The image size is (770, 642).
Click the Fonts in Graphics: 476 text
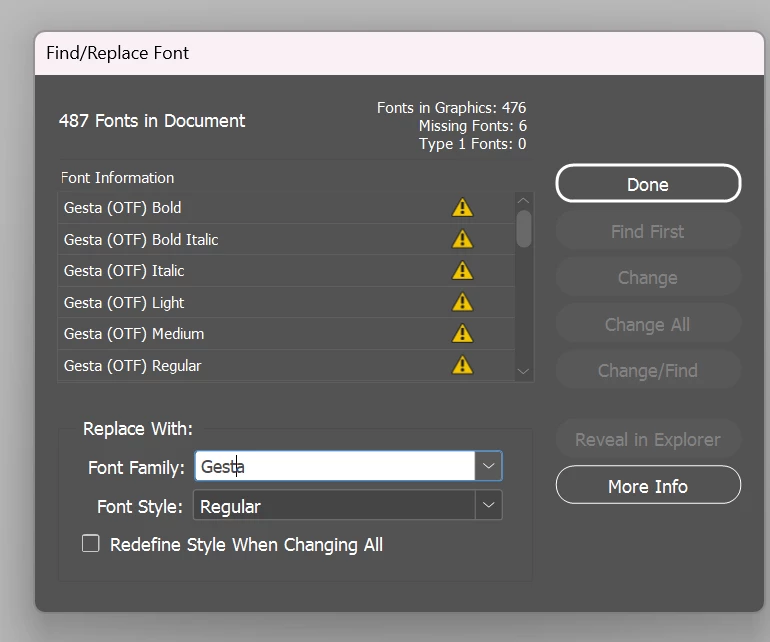pos(451,108)
